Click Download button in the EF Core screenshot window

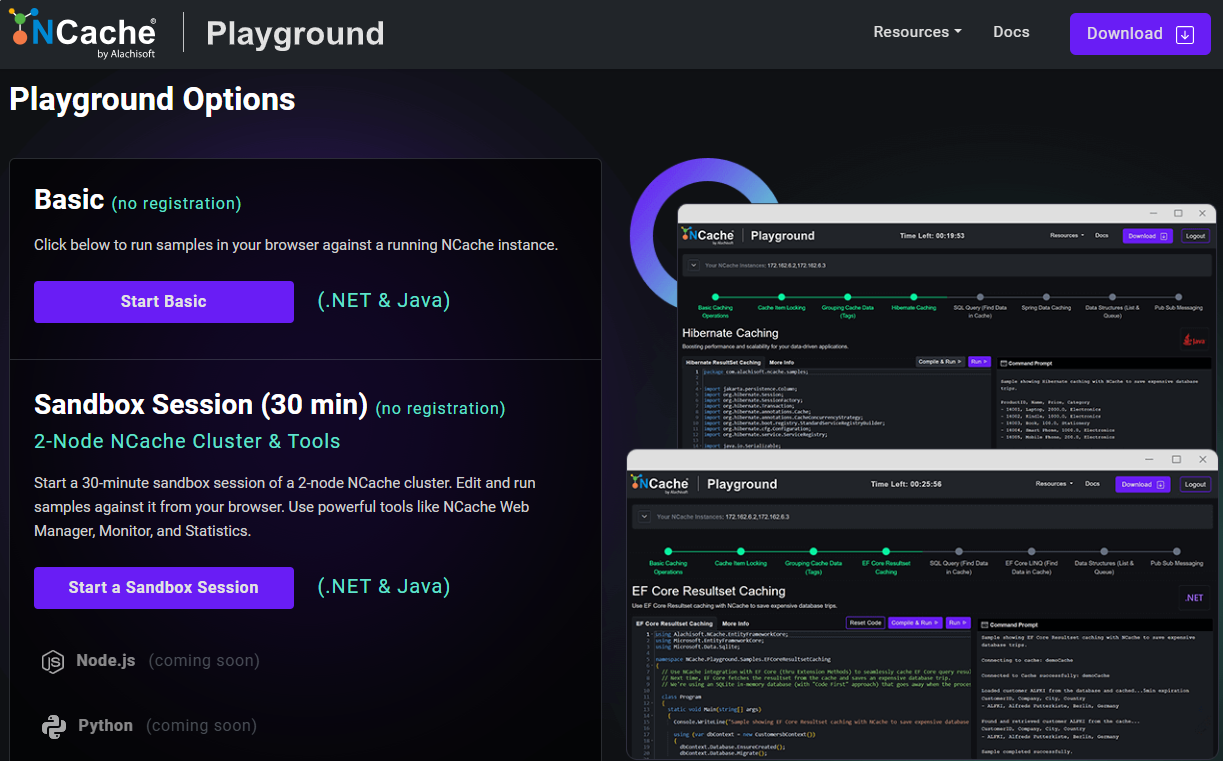click(1142, 484)
